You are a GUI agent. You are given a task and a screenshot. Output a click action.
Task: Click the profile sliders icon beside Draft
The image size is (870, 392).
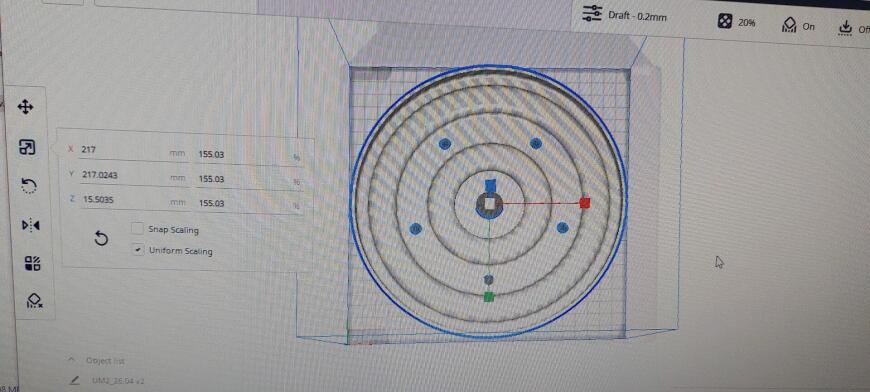[x=592, y=13]
